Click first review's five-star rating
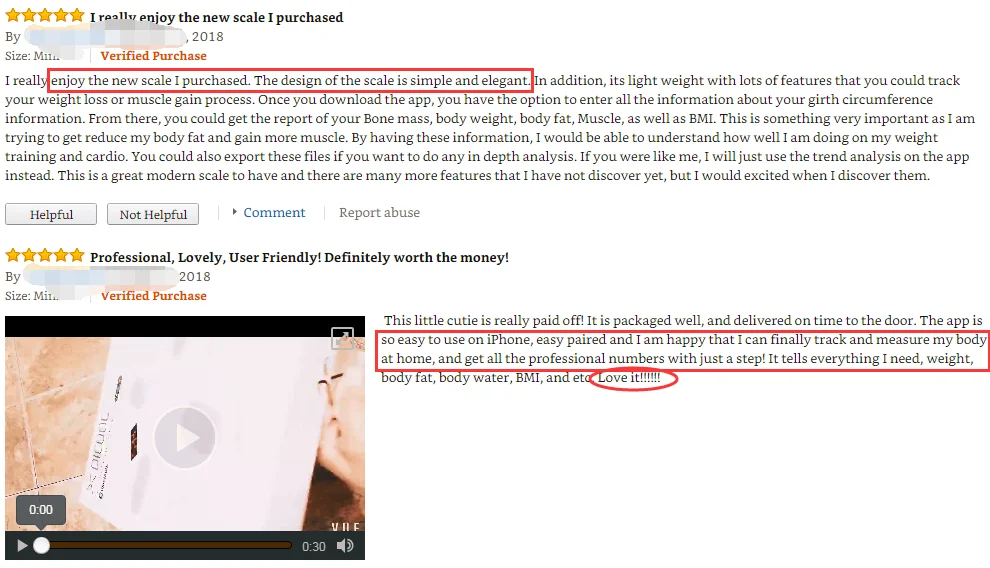The height and width of the screenshot is (568, 990). coord(45,15)
